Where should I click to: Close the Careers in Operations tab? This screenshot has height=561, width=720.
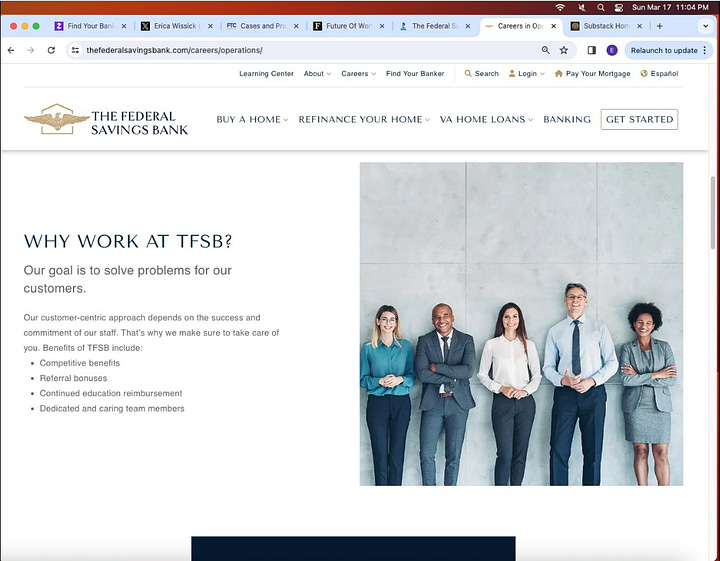[x=554, y=26]
